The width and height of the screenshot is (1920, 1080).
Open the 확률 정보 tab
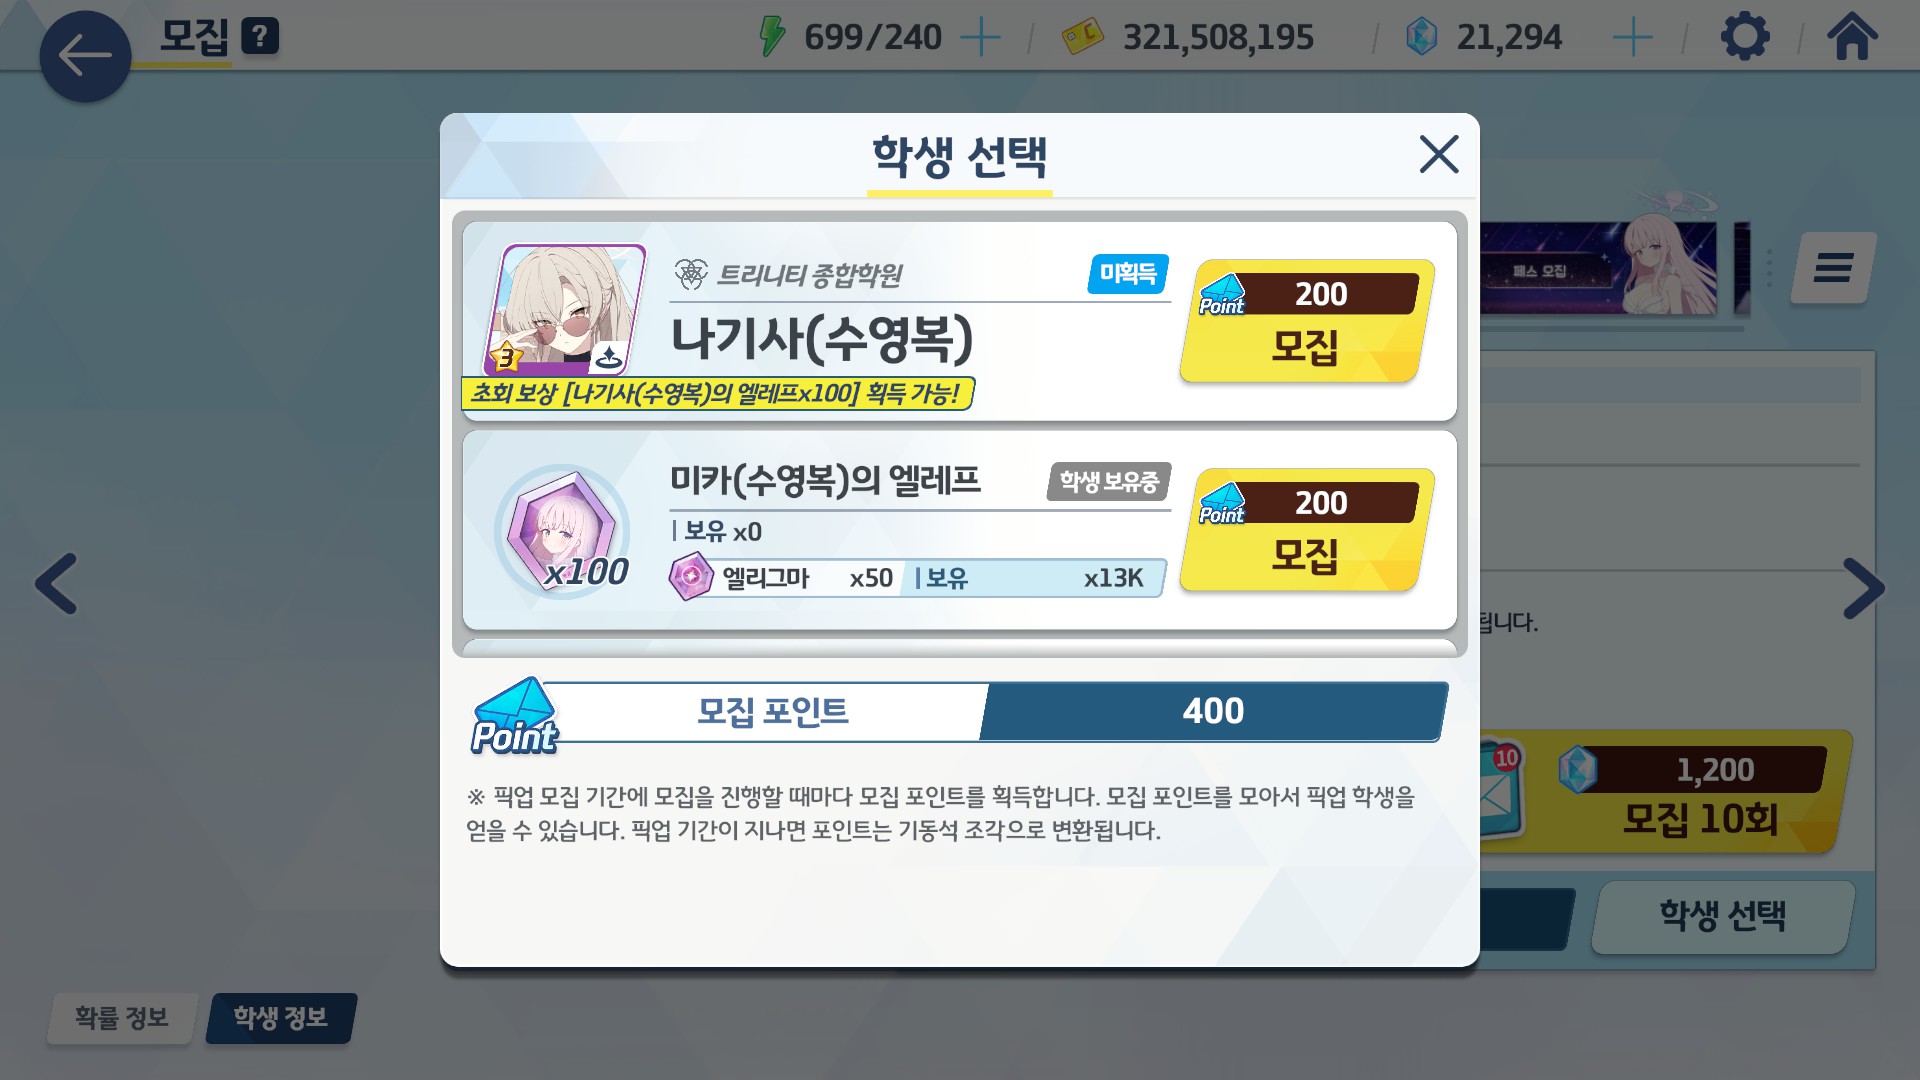click(122, 1018)
